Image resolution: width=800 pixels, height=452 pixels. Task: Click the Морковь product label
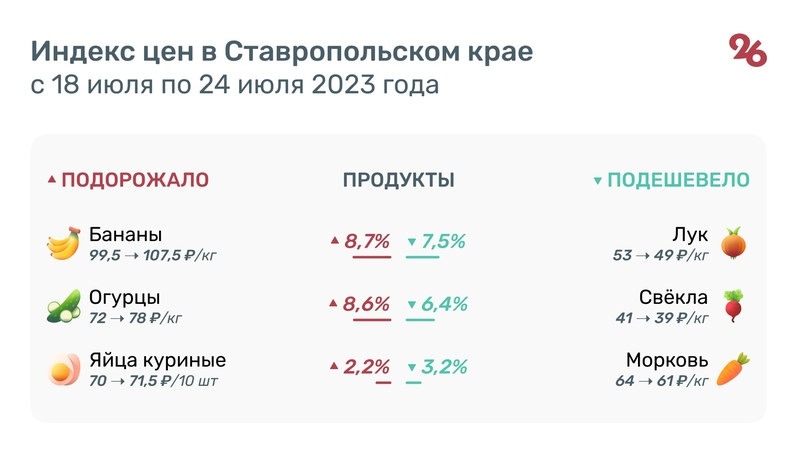pos(667,360)
